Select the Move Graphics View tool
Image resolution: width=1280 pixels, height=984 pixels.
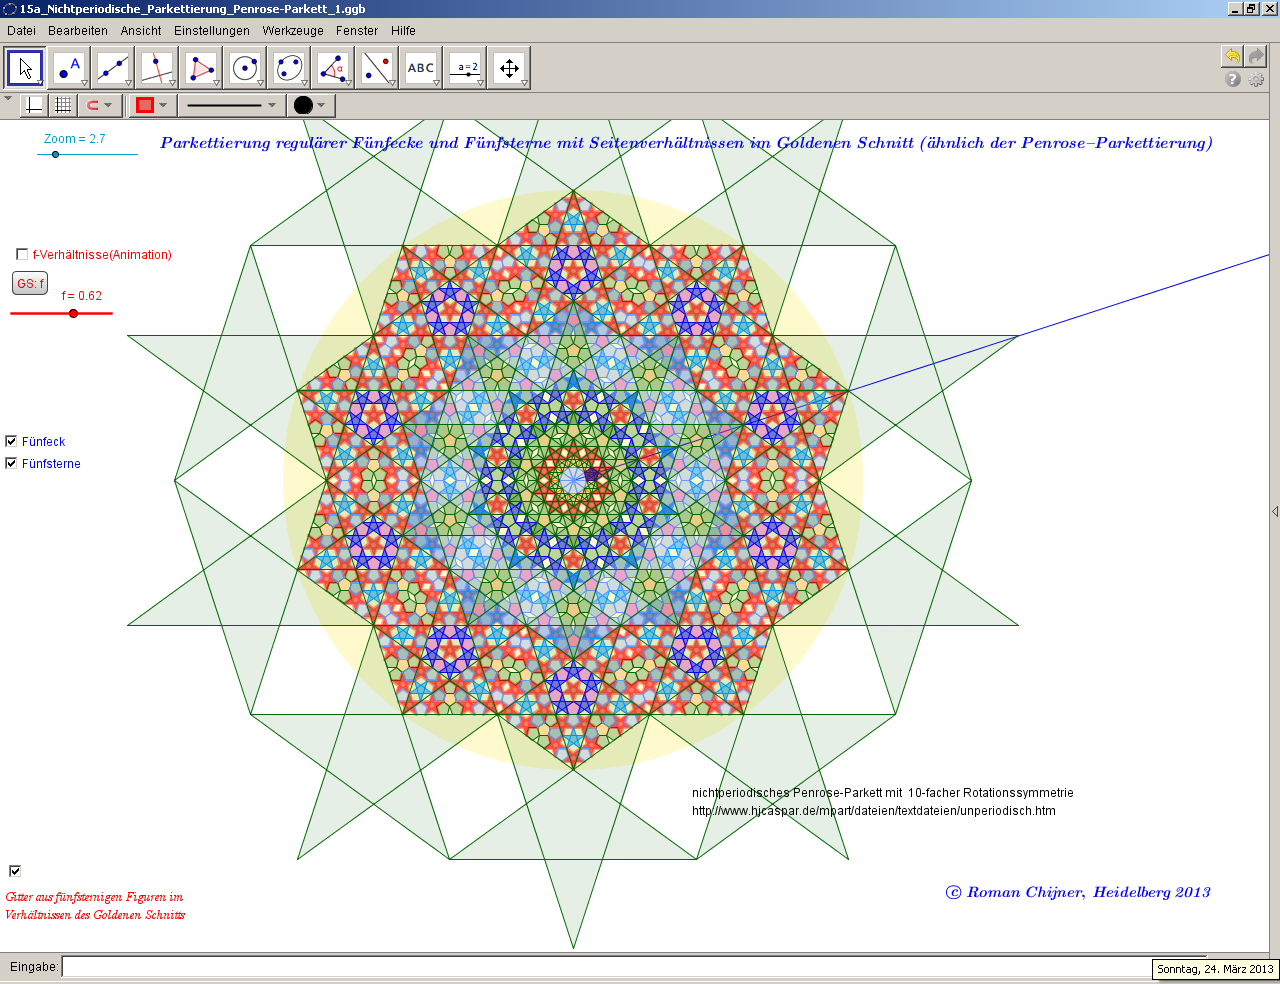pyautogui.click(x=509, y=68)
